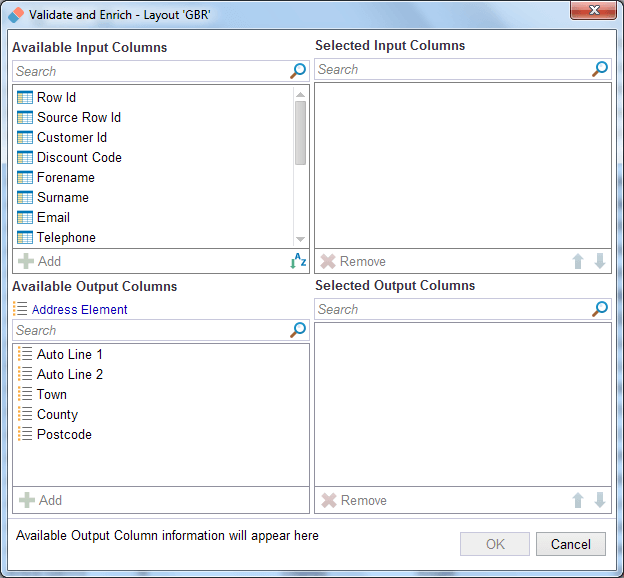624x578 pixels.
Task: Click the A-Z sort icon under input columns
Action: pyautogui.click(x=298, y=261)
